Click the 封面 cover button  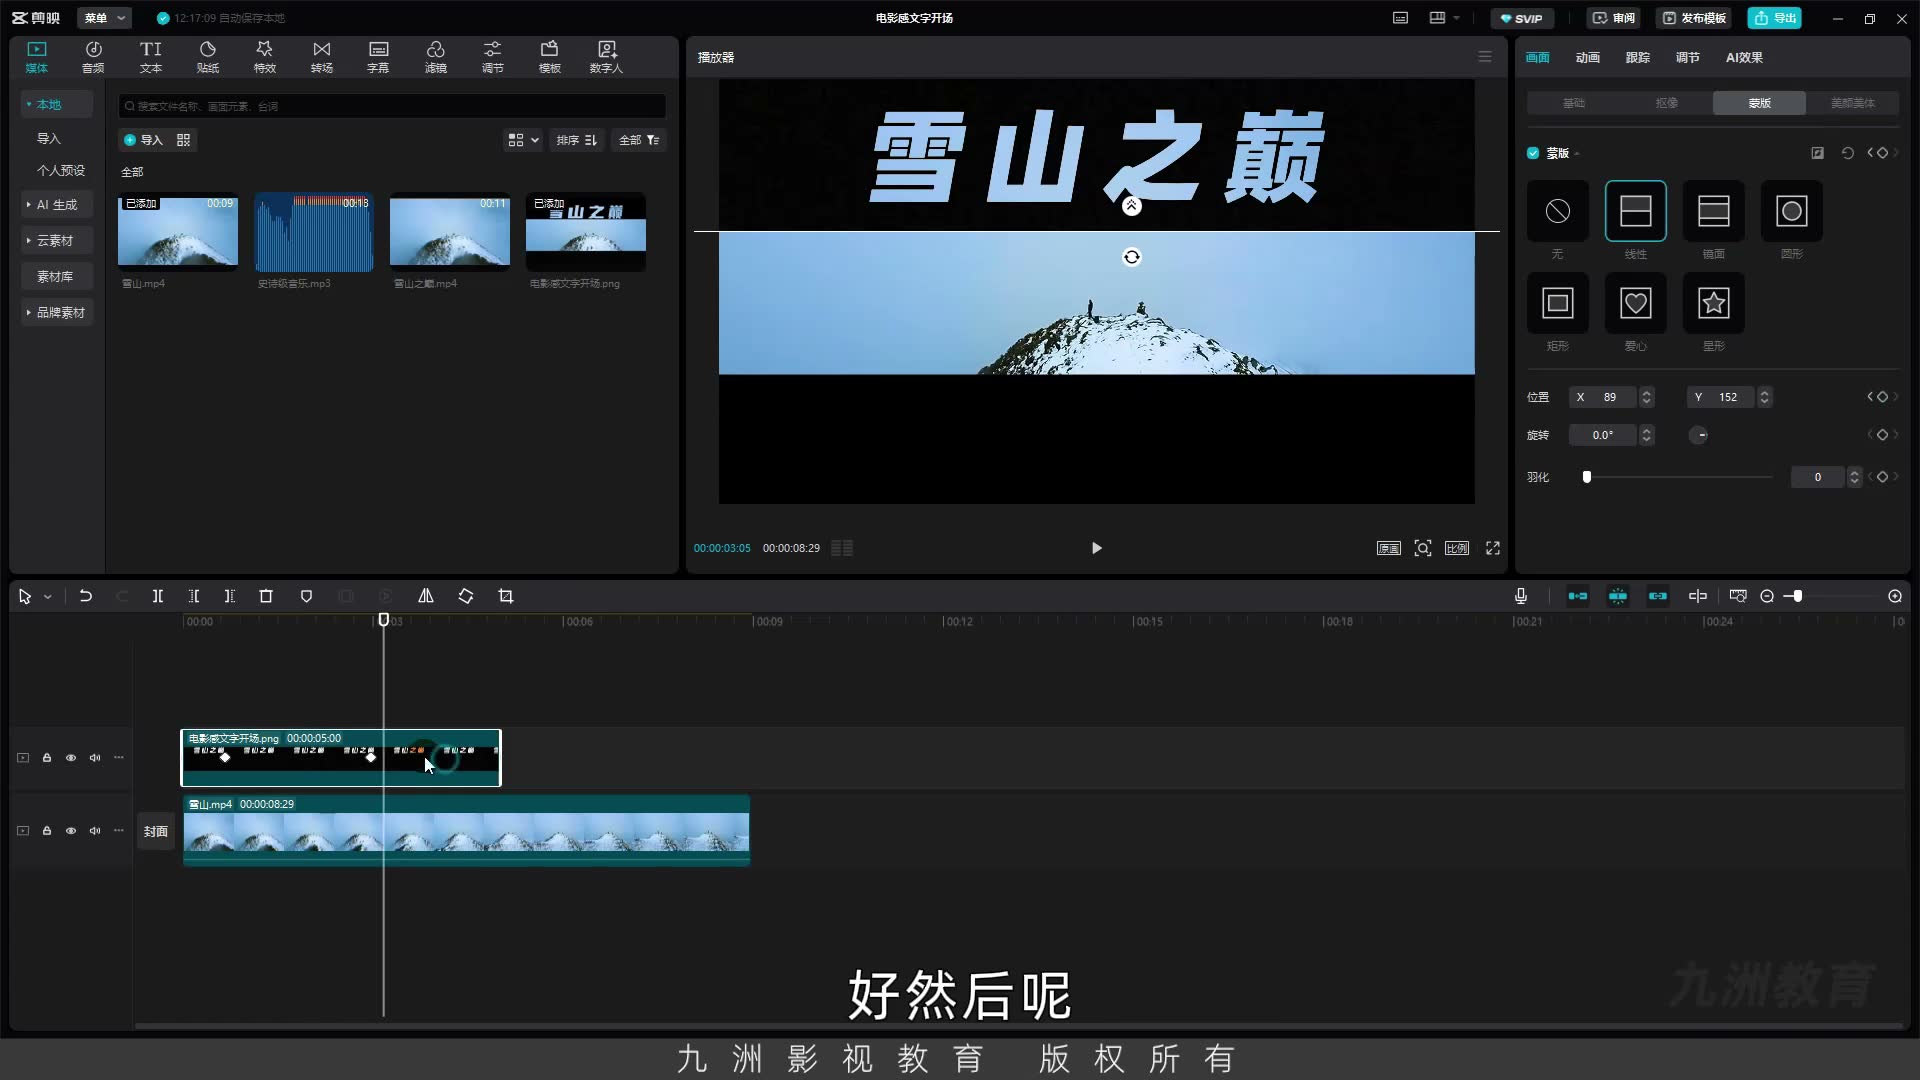pyautogui.click(x=155, y=831)
